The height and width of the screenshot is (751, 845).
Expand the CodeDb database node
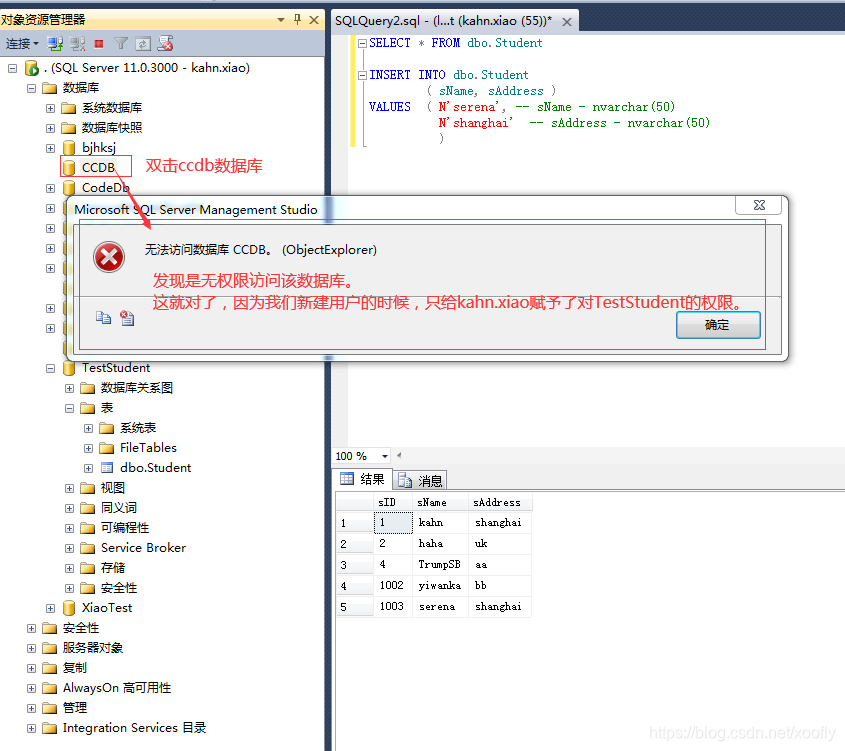(x=50, y=188)
